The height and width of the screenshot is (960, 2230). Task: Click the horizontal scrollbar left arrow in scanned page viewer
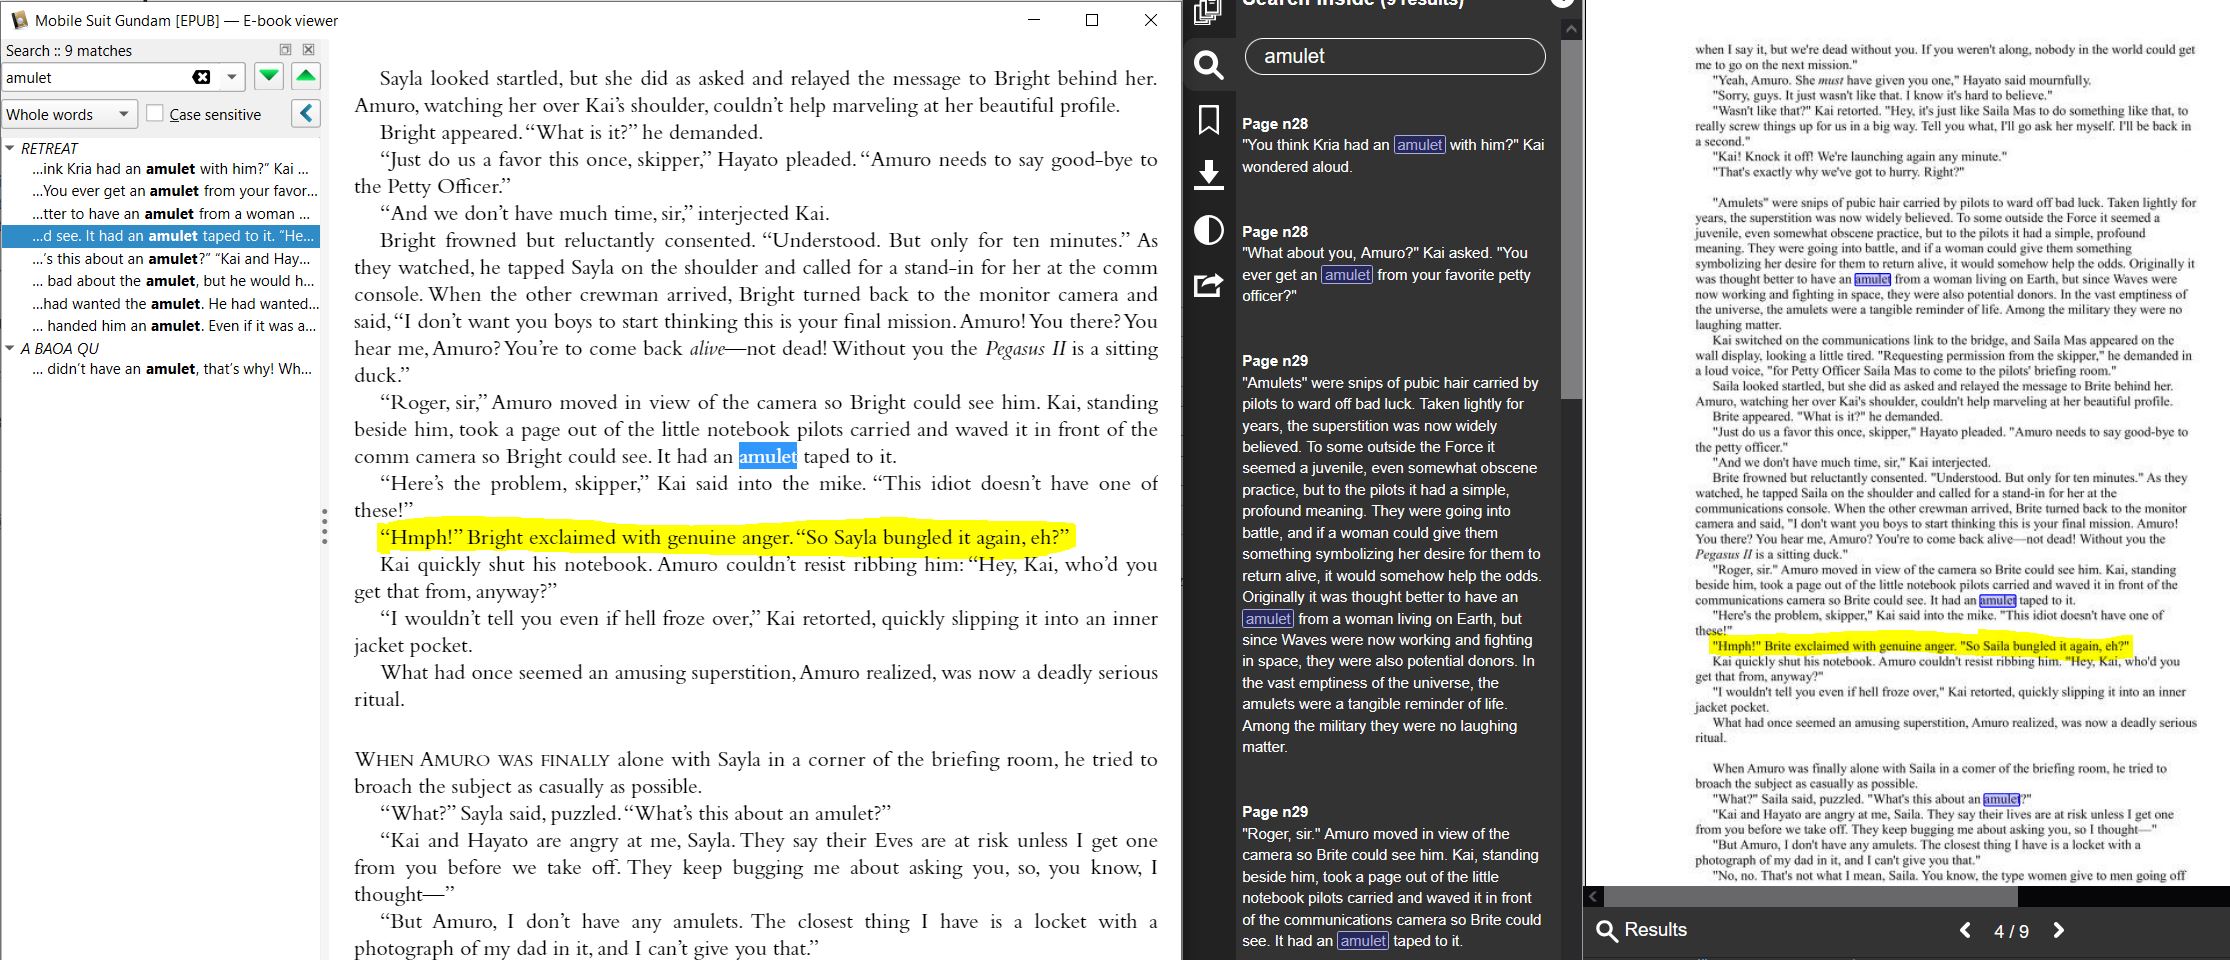click(x=1594, y=896)
